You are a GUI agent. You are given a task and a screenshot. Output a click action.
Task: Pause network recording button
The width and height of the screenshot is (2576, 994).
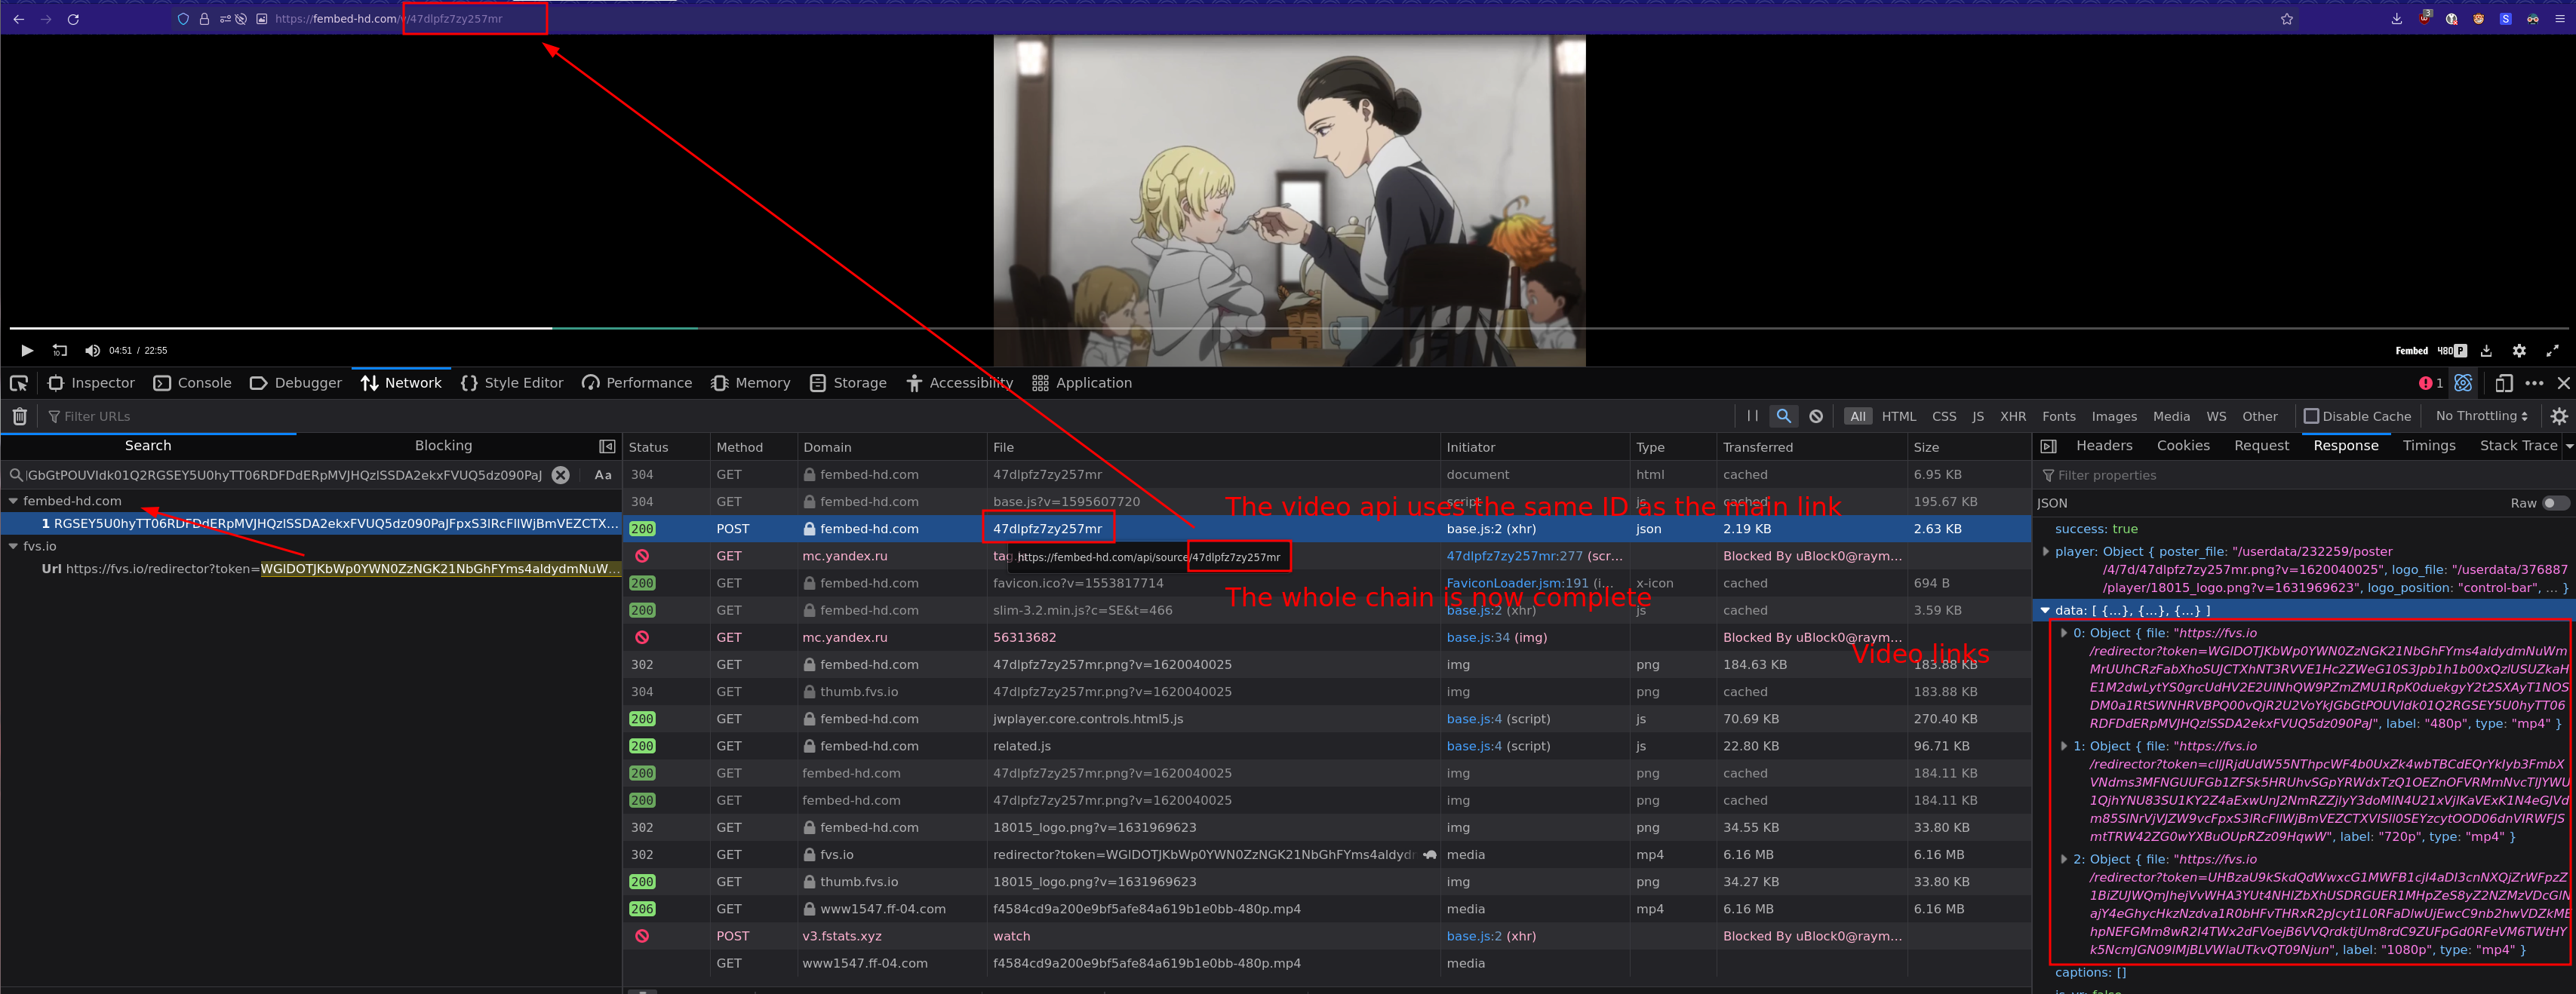click(1752, 416)
